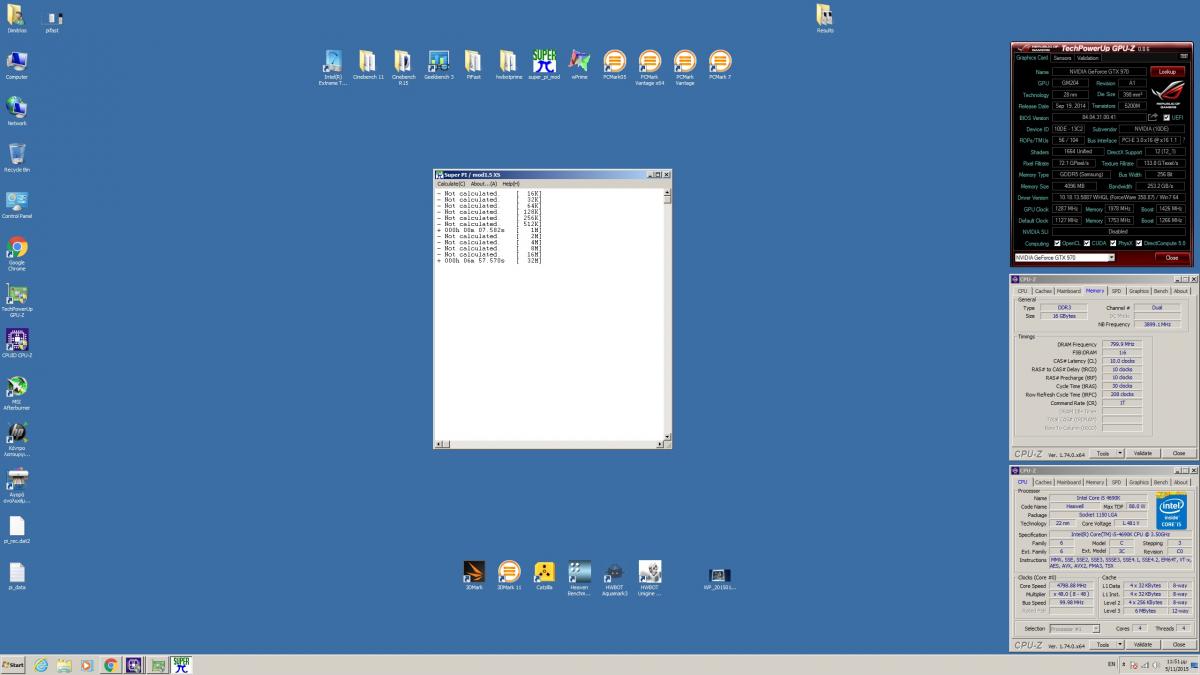
Task: Select the HWBOT Unigine desktop shortcut
Action: pyautogui.click(x=650, y=579)
